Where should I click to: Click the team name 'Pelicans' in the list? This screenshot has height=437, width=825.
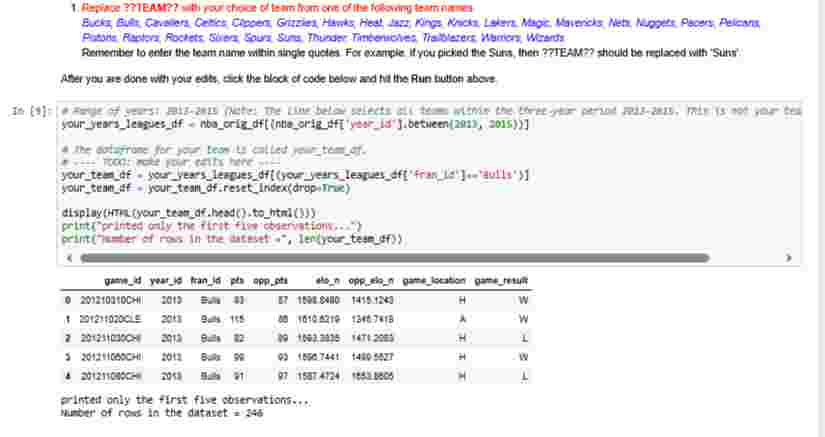click(x=739, y=23)
